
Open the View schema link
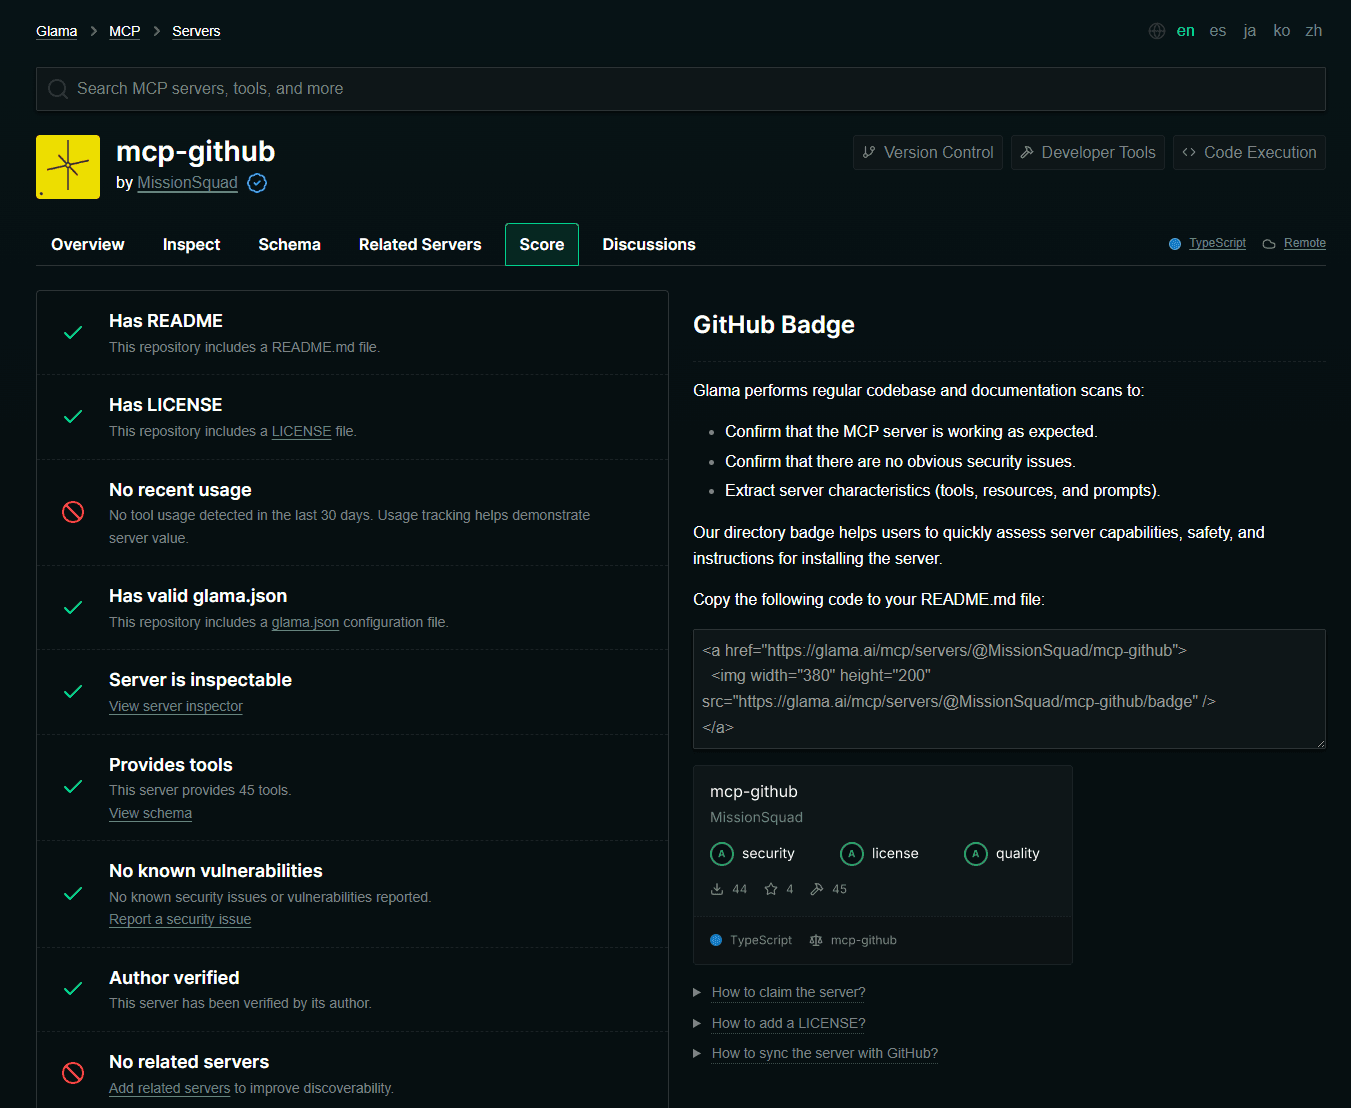pos(150,813)
